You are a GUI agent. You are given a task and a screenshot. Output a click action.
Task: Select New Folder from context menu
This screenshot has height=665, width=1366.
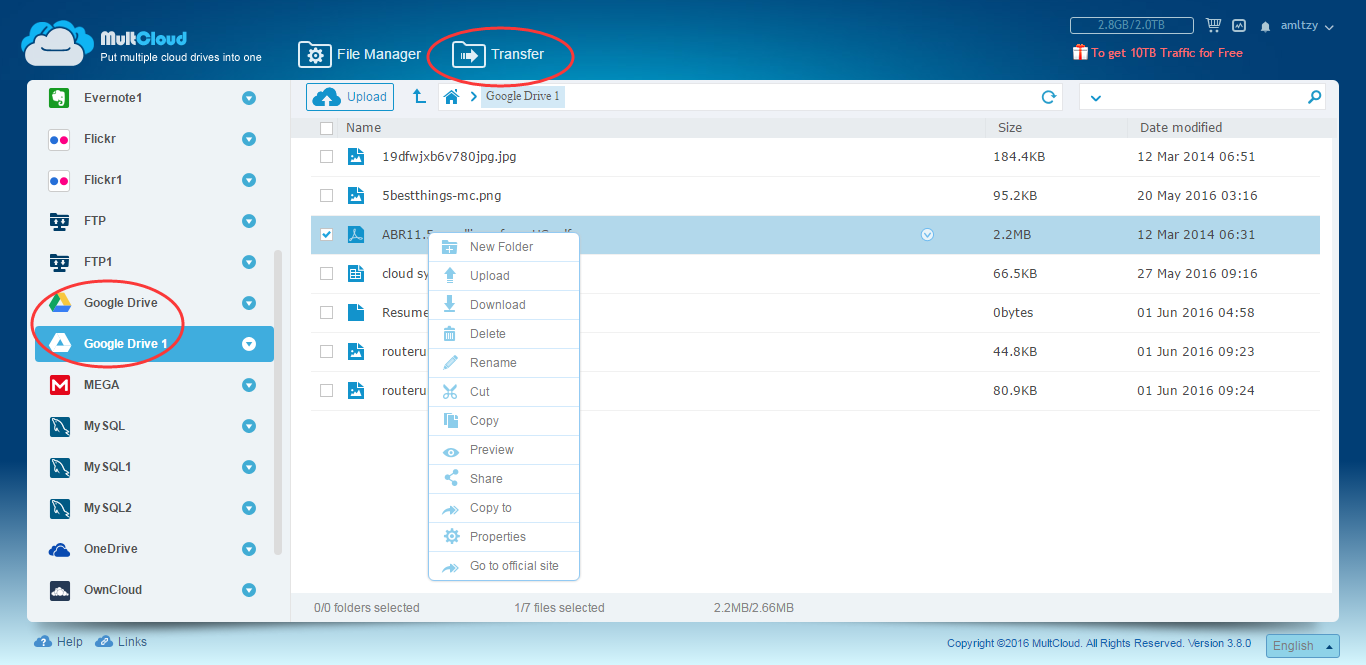coord(504,247)
